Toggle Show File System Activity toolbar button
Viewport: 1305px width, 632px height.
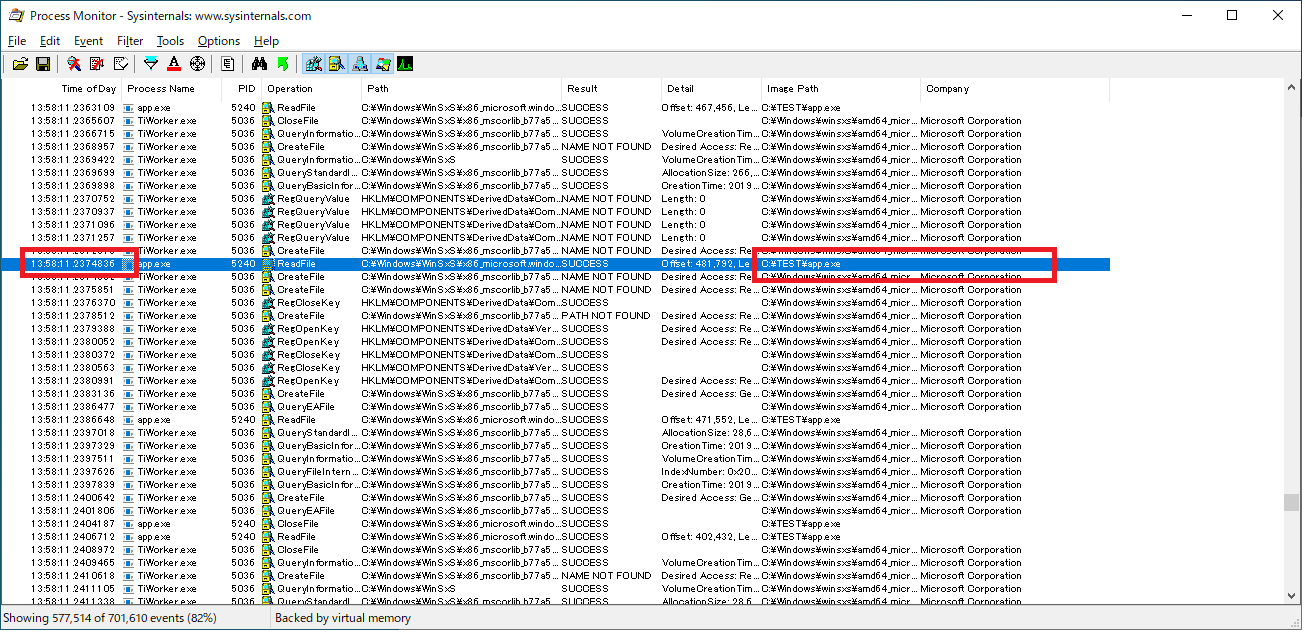[337, 64]
